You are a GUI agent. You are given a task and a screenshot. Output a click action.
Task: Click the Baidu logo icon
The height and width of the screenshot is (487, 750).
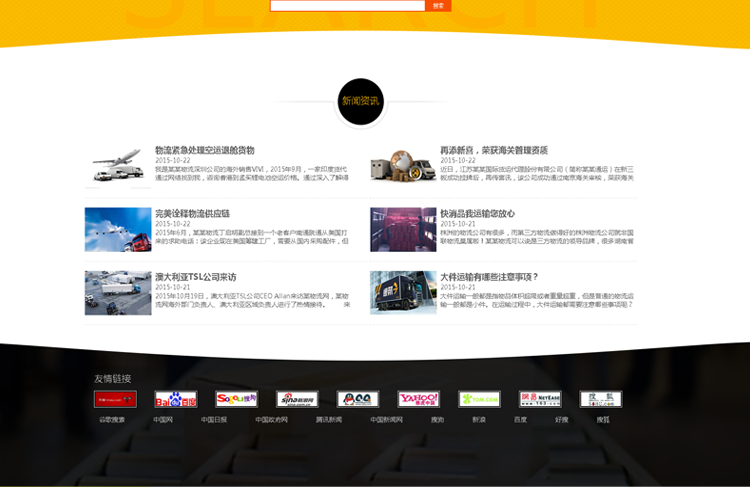(x=176, y=399)
